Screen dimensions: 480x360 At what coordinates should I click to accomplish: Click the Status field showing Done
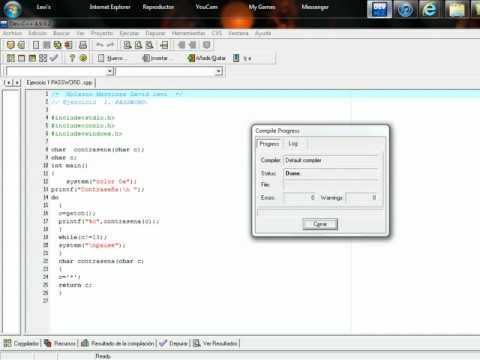(x=331, y=173)
